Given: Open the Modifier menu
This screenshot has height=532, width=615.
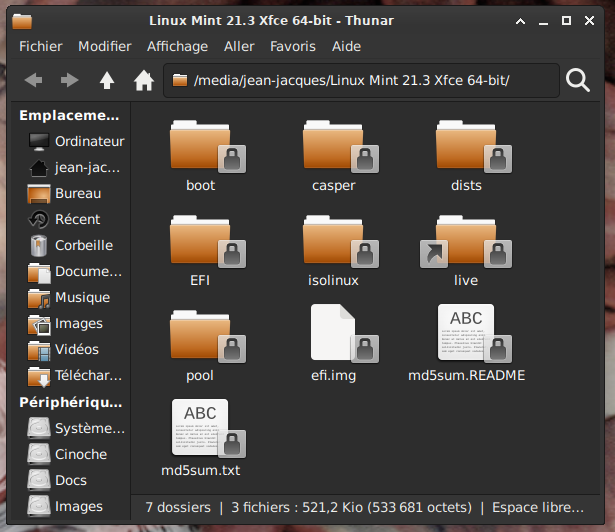Looking at the screenshot, I should tap(105, 46).
